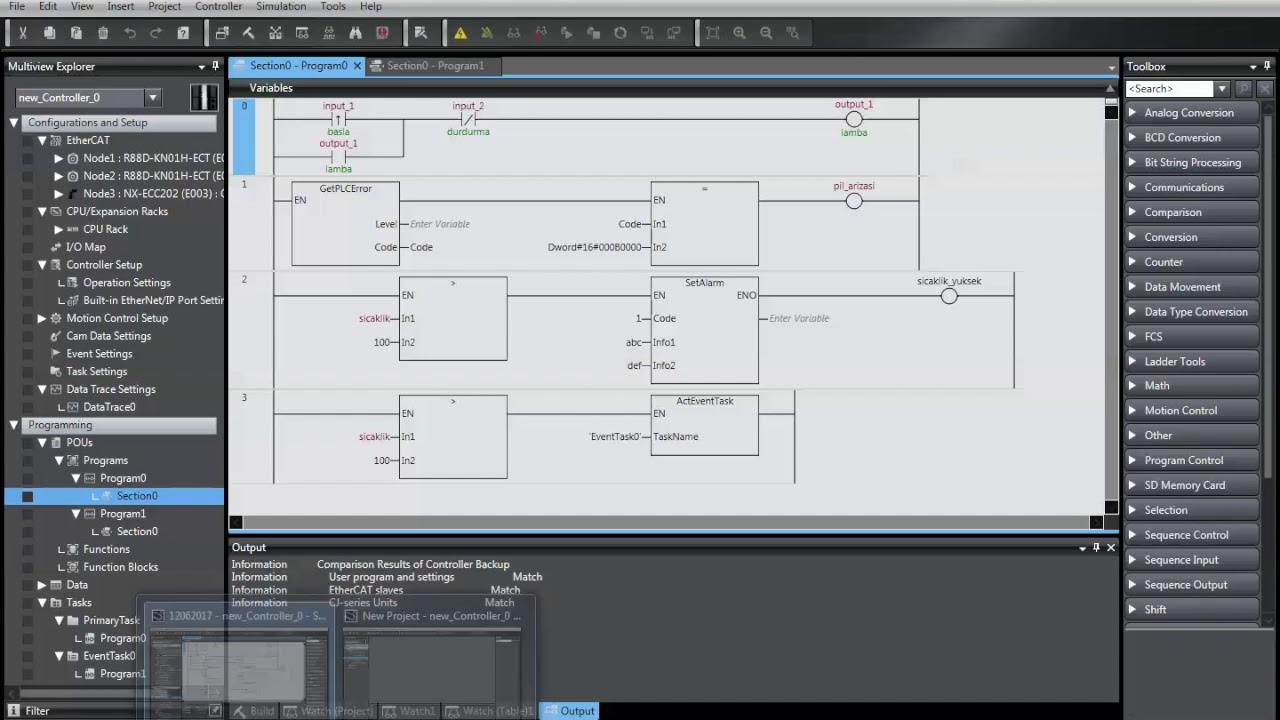Screen dimensions: 1280x720
Task: Open the Simulation menu
Action: [281, 6]
